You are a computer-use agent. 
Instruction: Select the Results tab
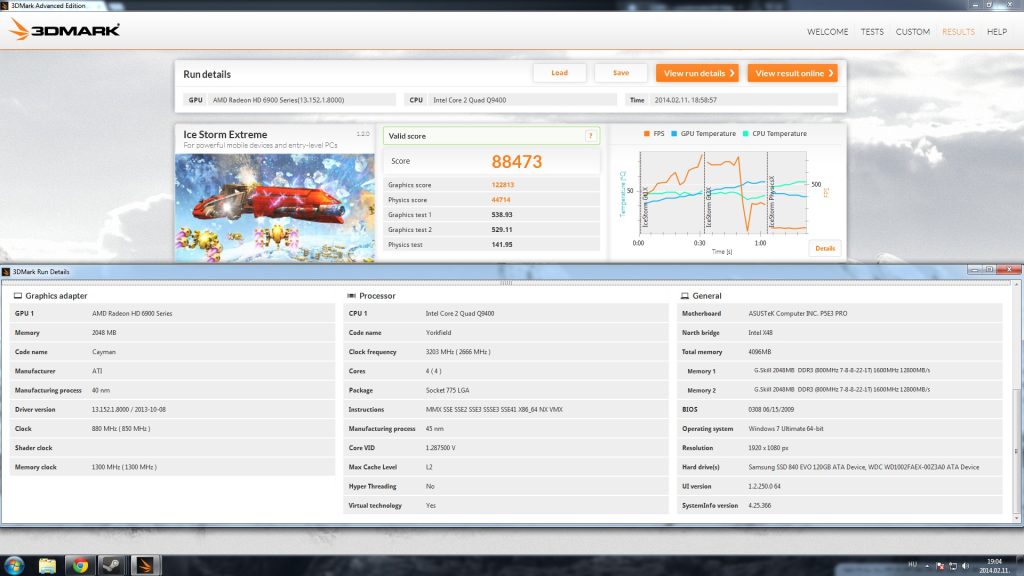pos(958,31)
